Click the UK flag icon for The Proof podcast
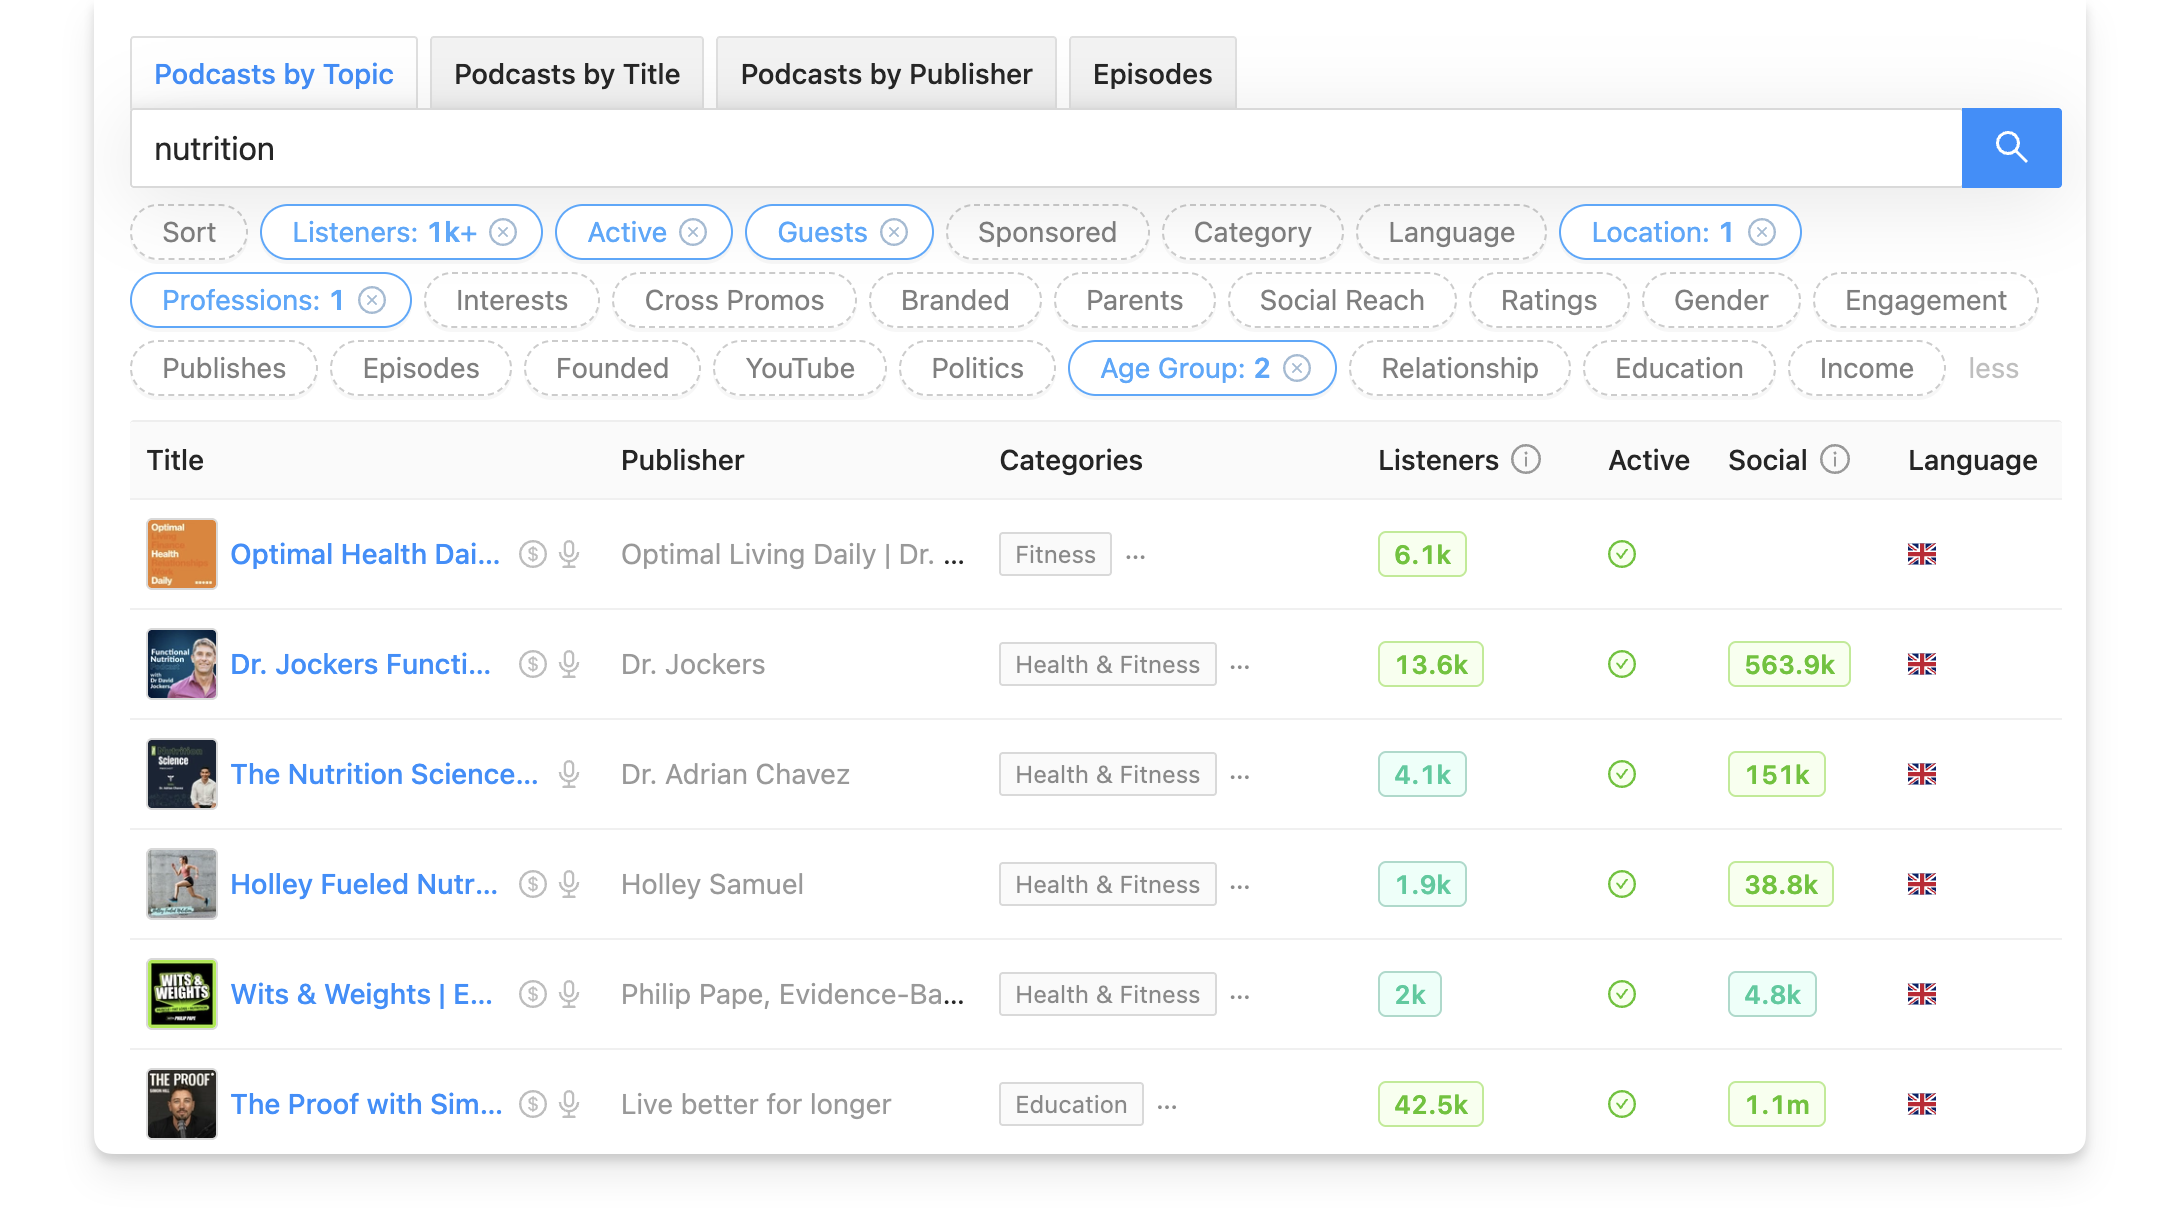Screen dimensions: 2180x1210 [1922, 1104]
